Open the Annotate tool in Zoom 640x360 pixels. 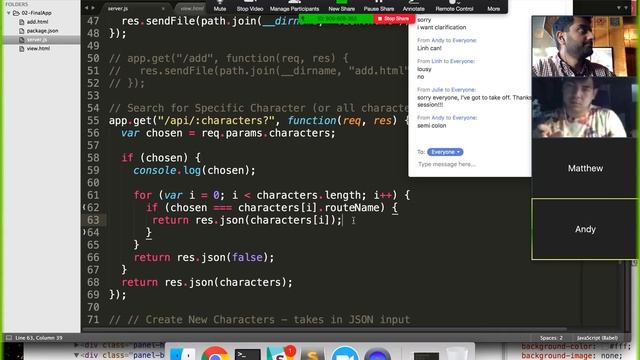pyautogui.click(x=413, y=6)
